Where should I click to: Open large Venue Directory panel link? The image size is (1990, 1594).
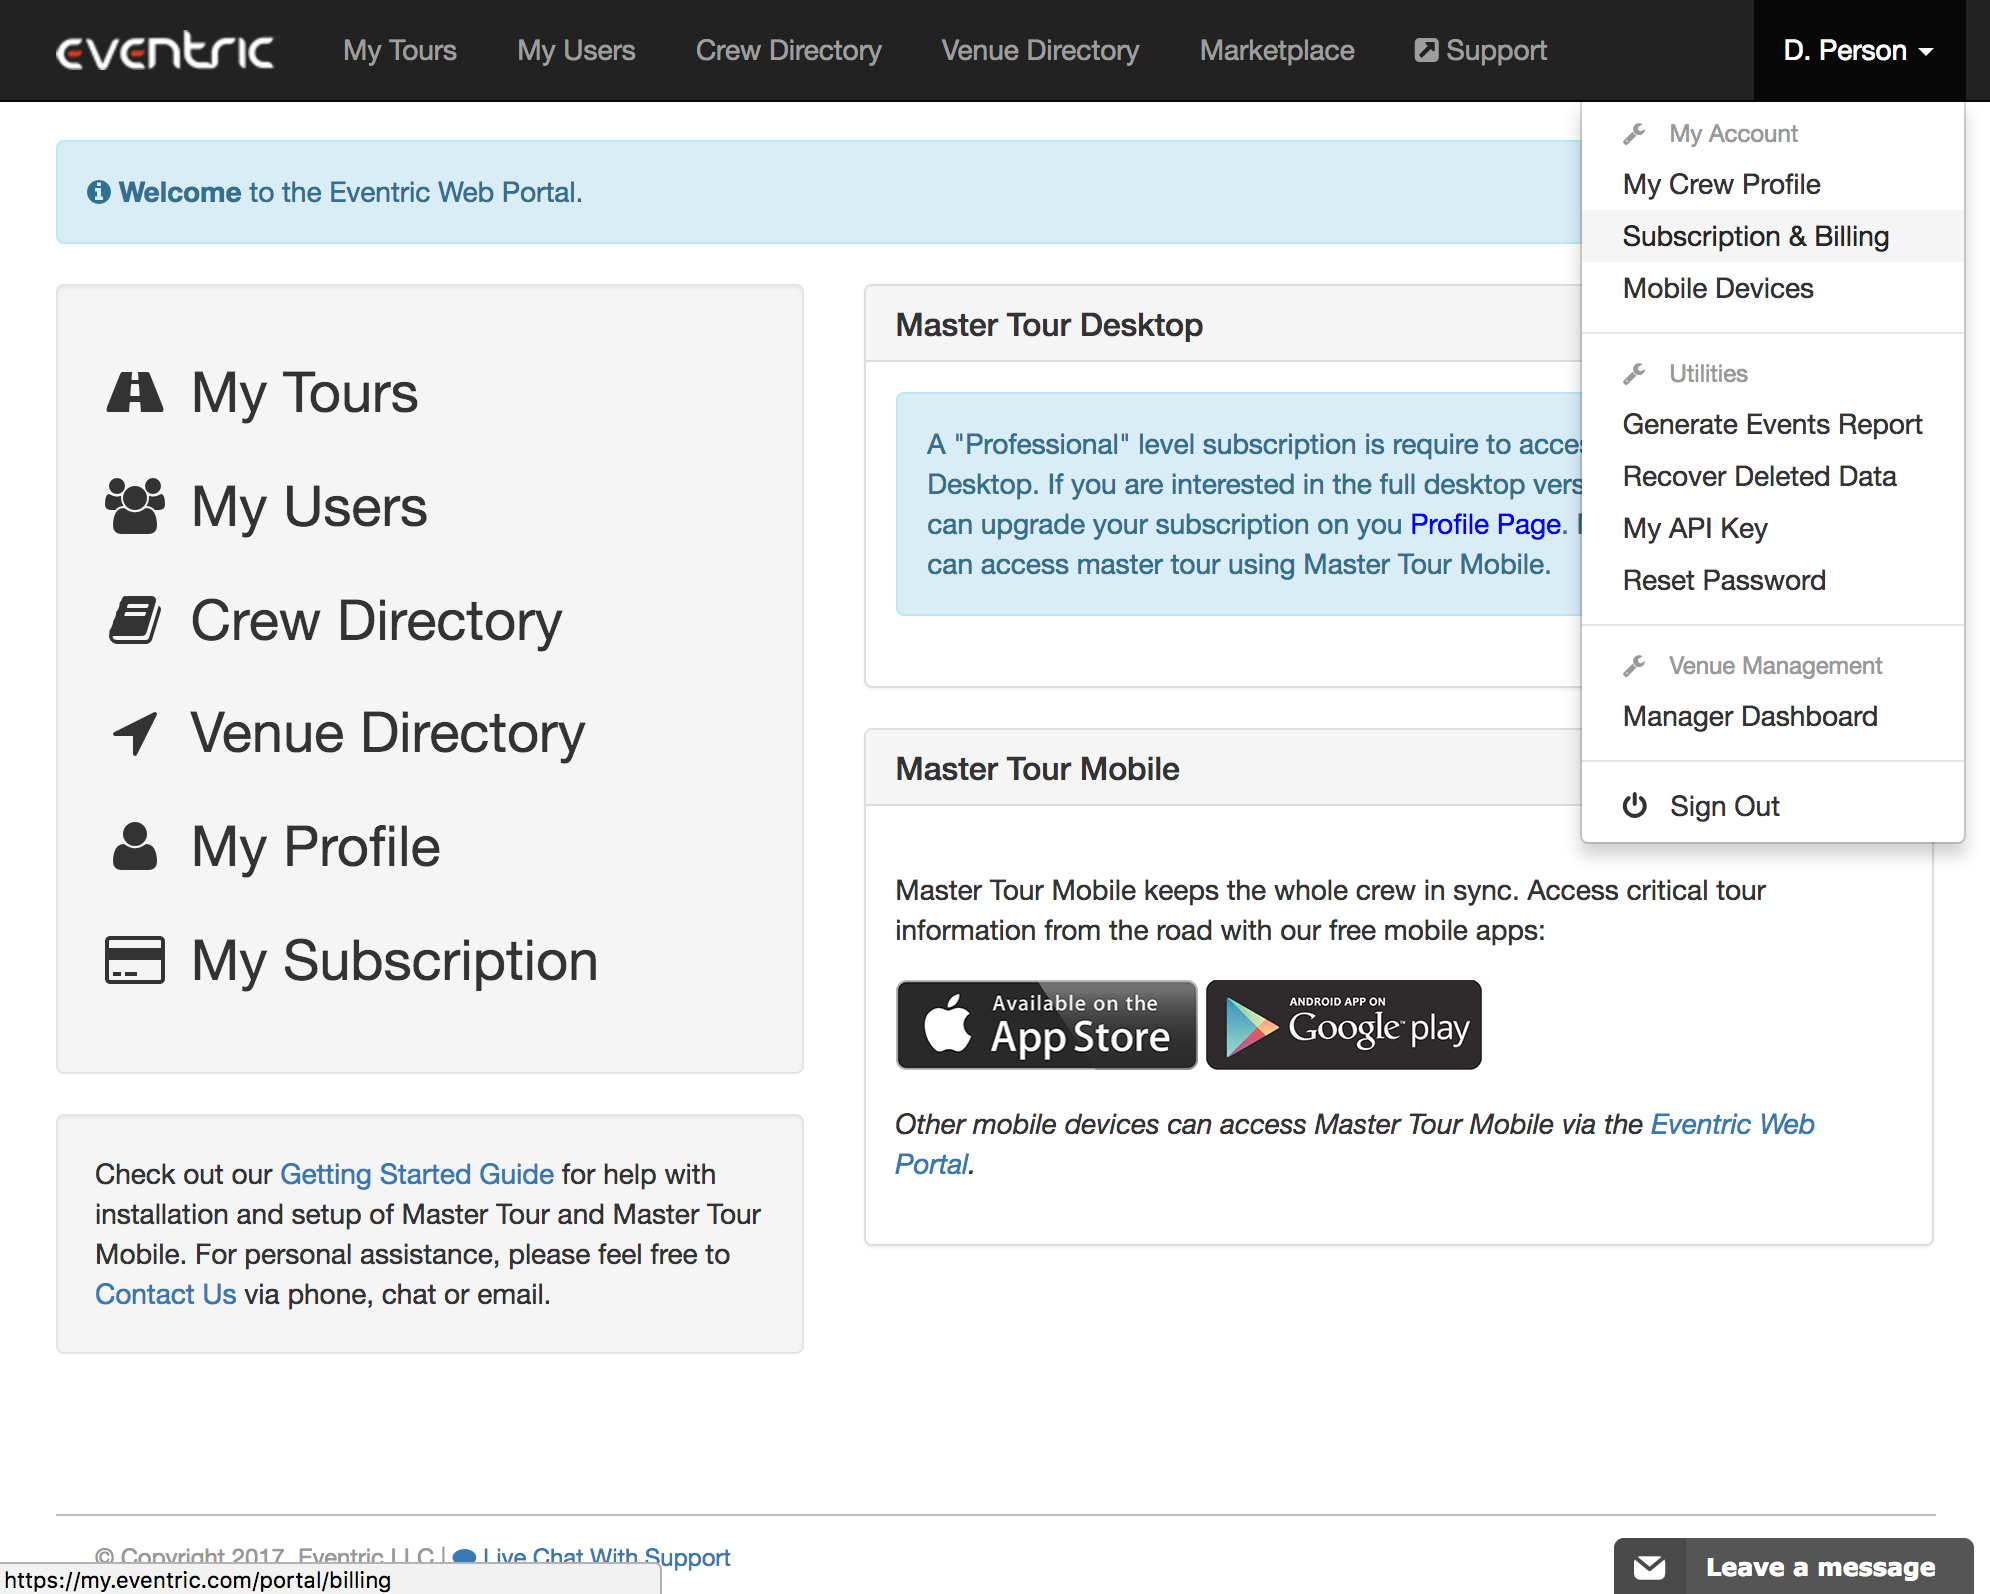coord(387,733)
